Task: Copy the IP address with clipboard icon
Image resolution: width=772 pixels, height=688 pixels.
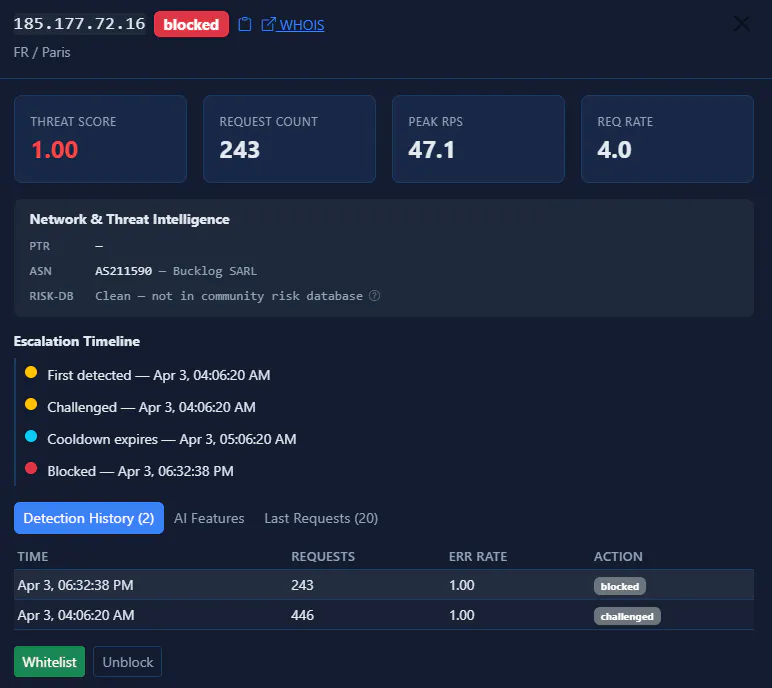Action: 245,24
